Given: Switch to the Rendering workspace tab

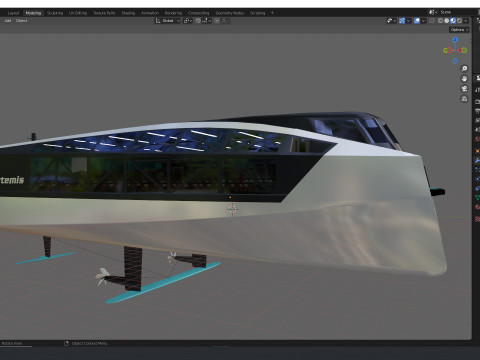Looking at the screenshot, I should tap(173, 13).
